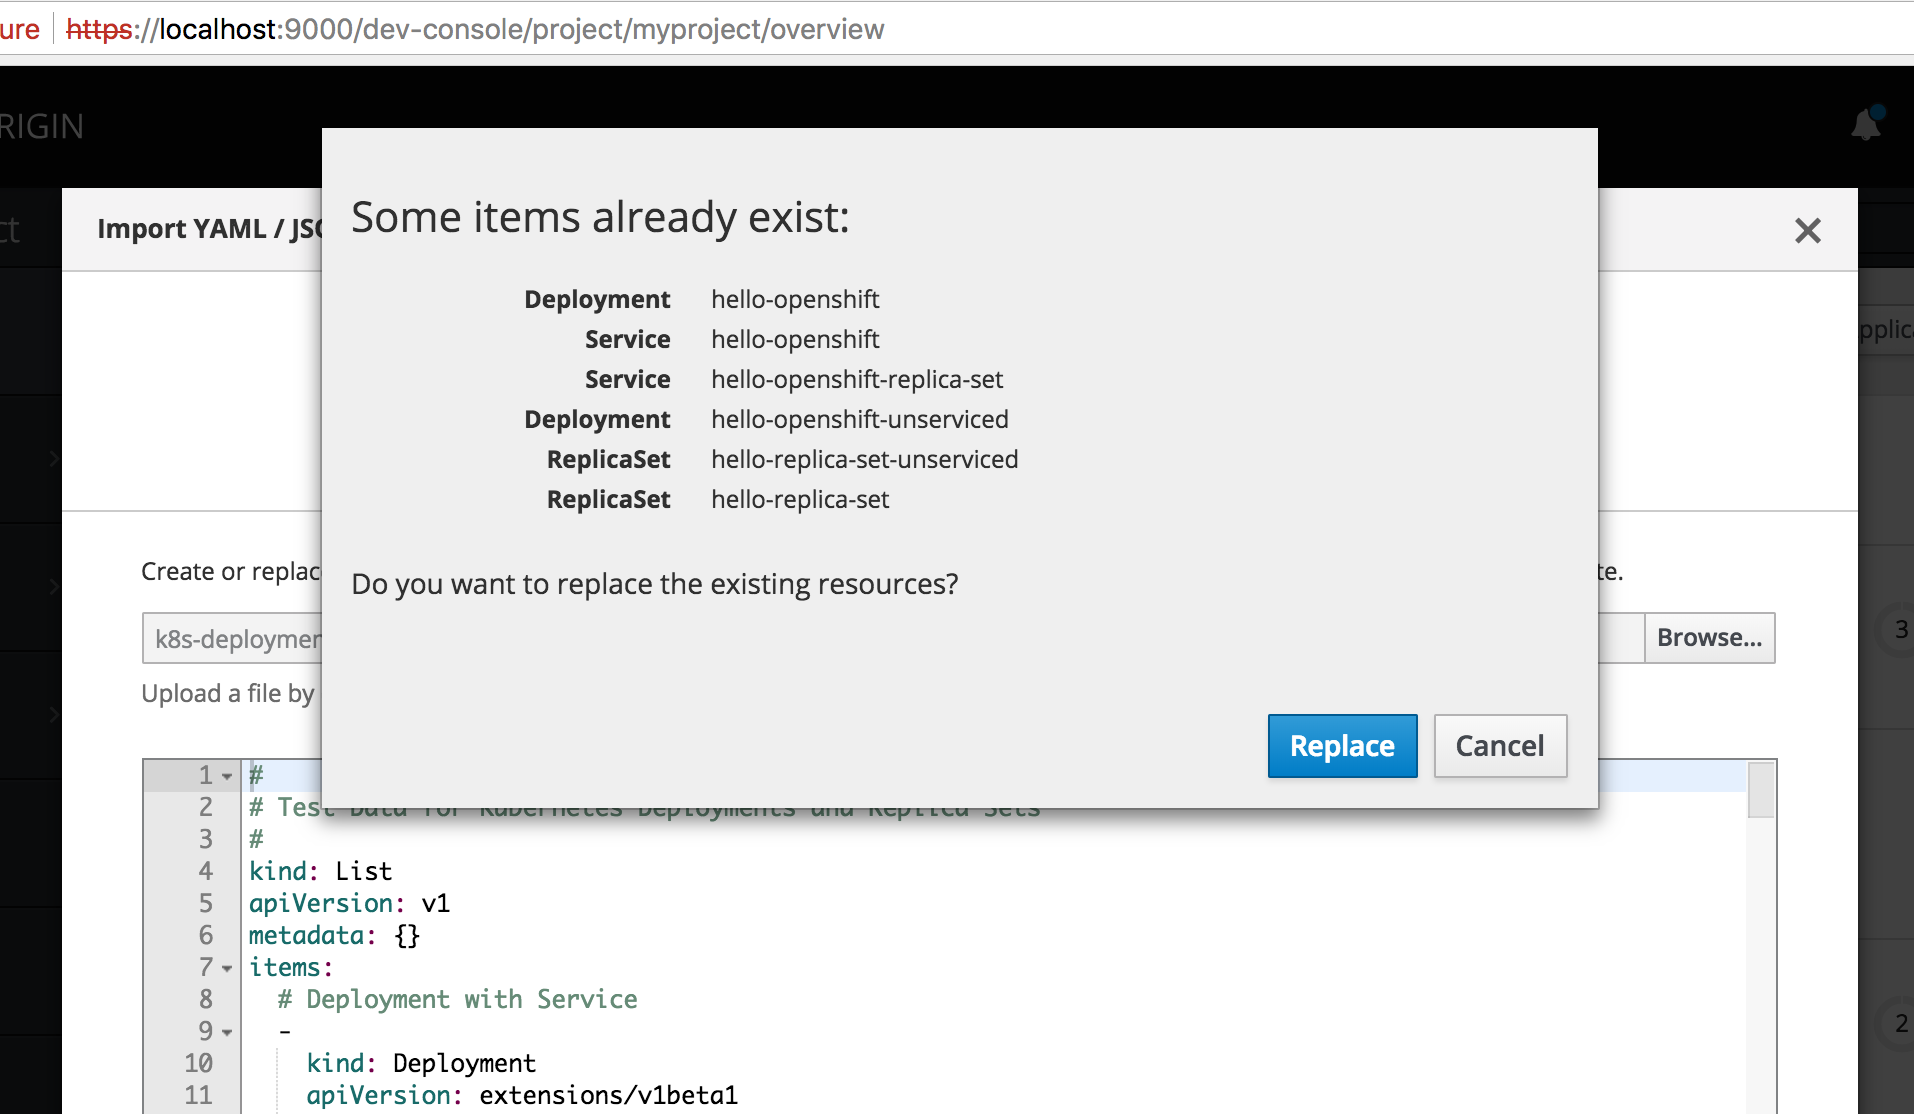Image resolution: width=1914 pixels, height=1114 pixels.
Task: Expand the top sidebar section chevron
Action: (55, 458)
